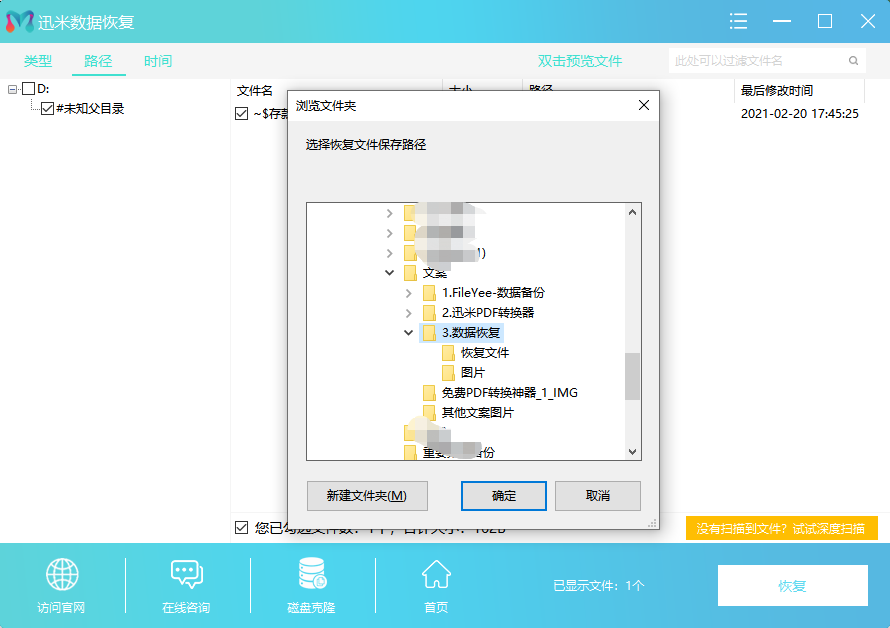
Task: Click the search magnifier in filter box
Action: [853, 61]
